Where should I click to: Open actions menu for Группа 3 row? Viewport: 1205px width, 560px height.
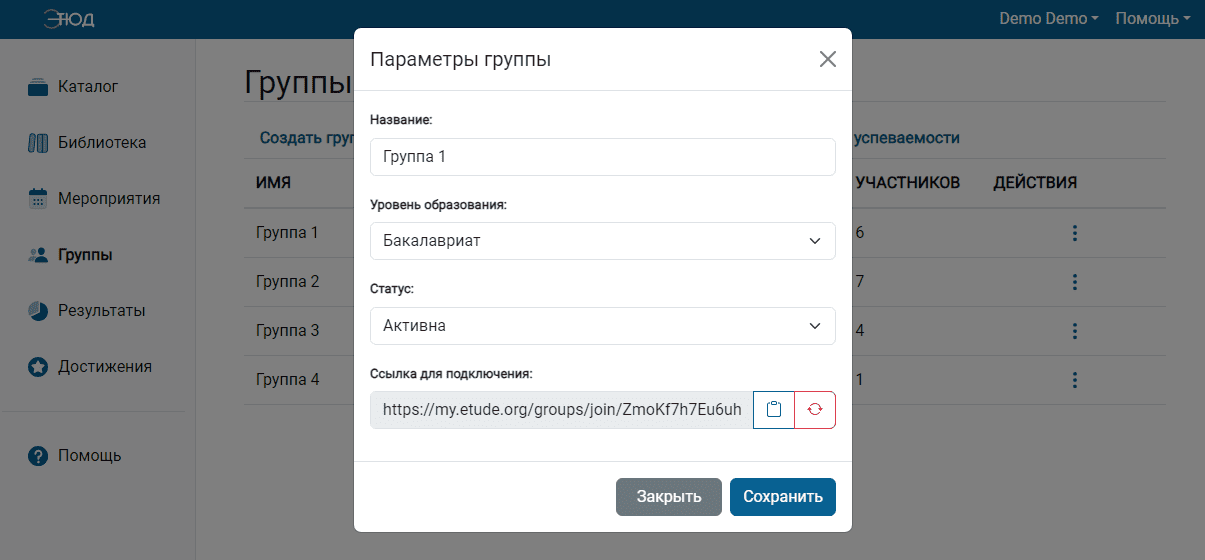click(1075, 331)
